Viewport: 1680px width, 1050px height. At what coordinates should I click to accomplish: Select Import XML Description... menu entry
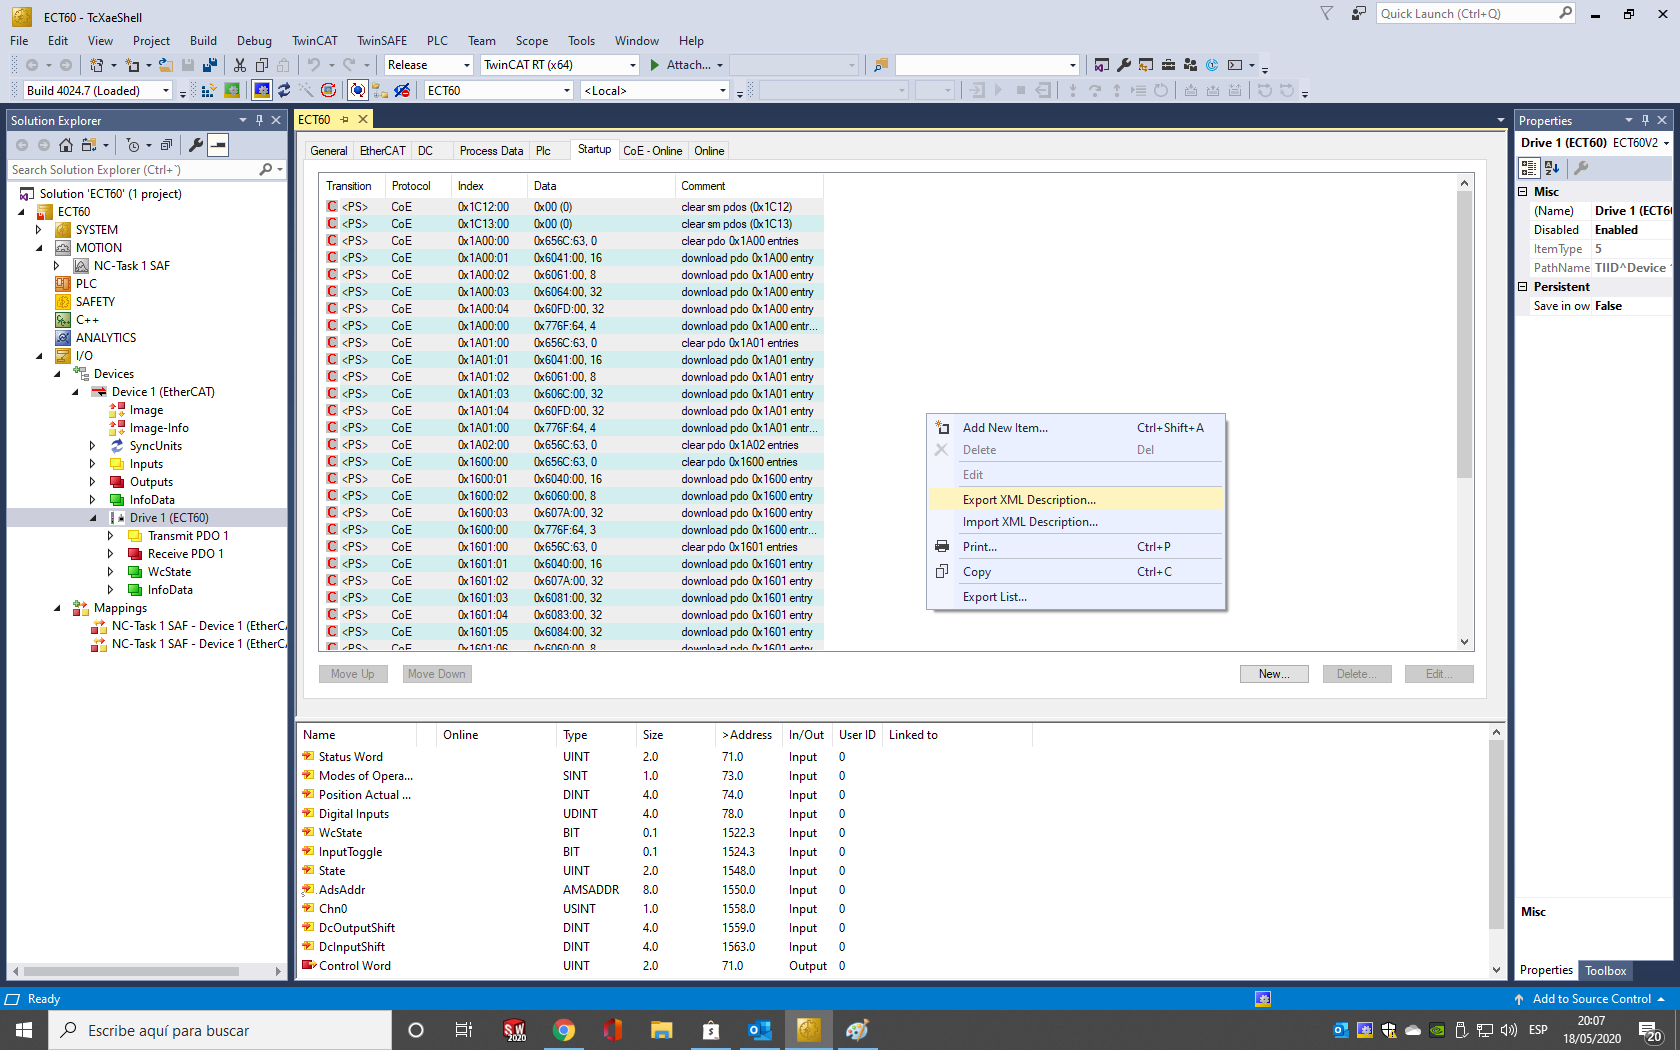coord(1076,522)
